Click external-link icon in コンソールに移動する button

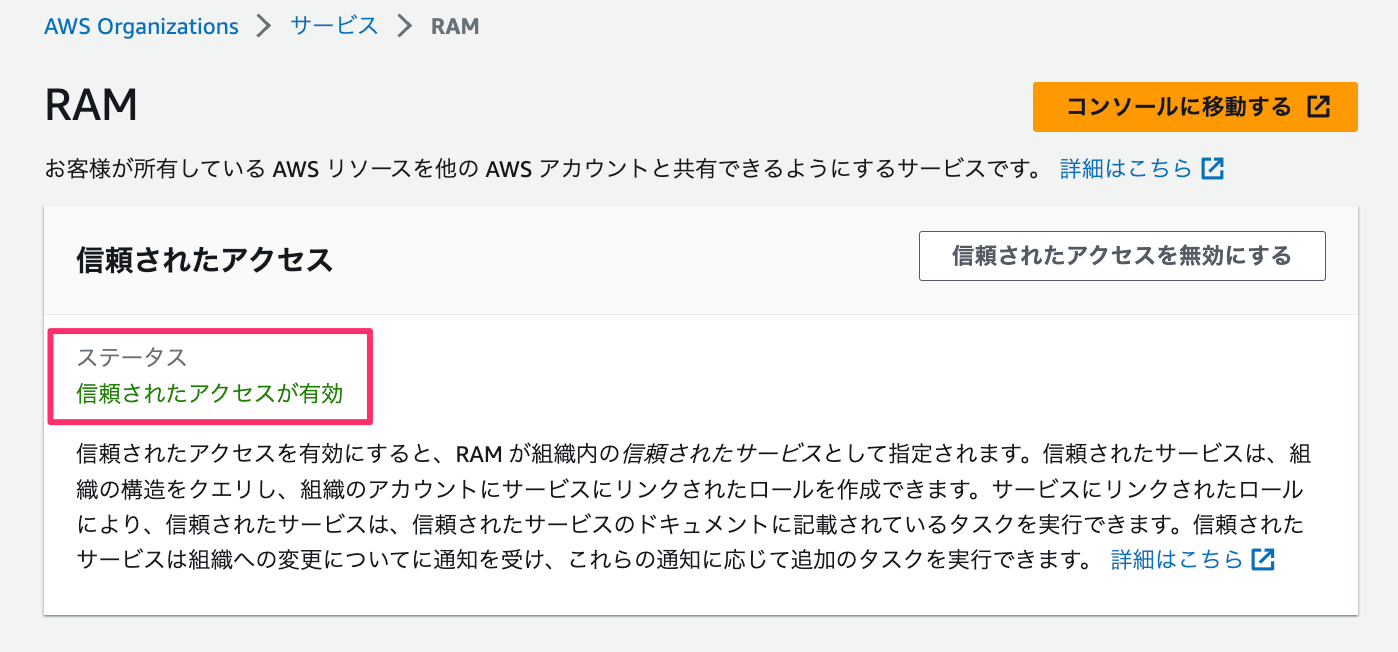(x=1319, y=107)
